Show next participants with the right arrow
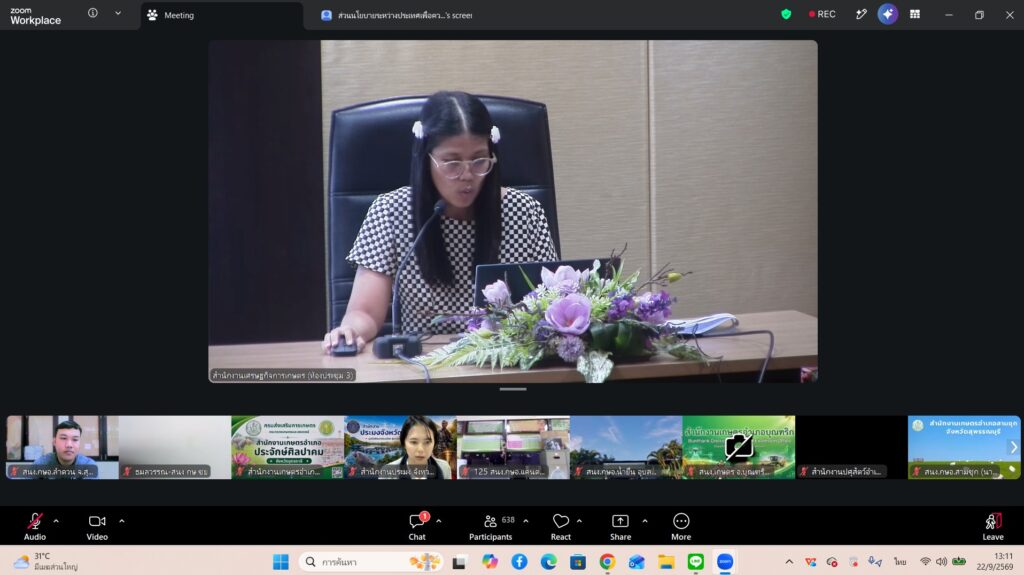1024x575 pixels. [x=1014, y=448]
